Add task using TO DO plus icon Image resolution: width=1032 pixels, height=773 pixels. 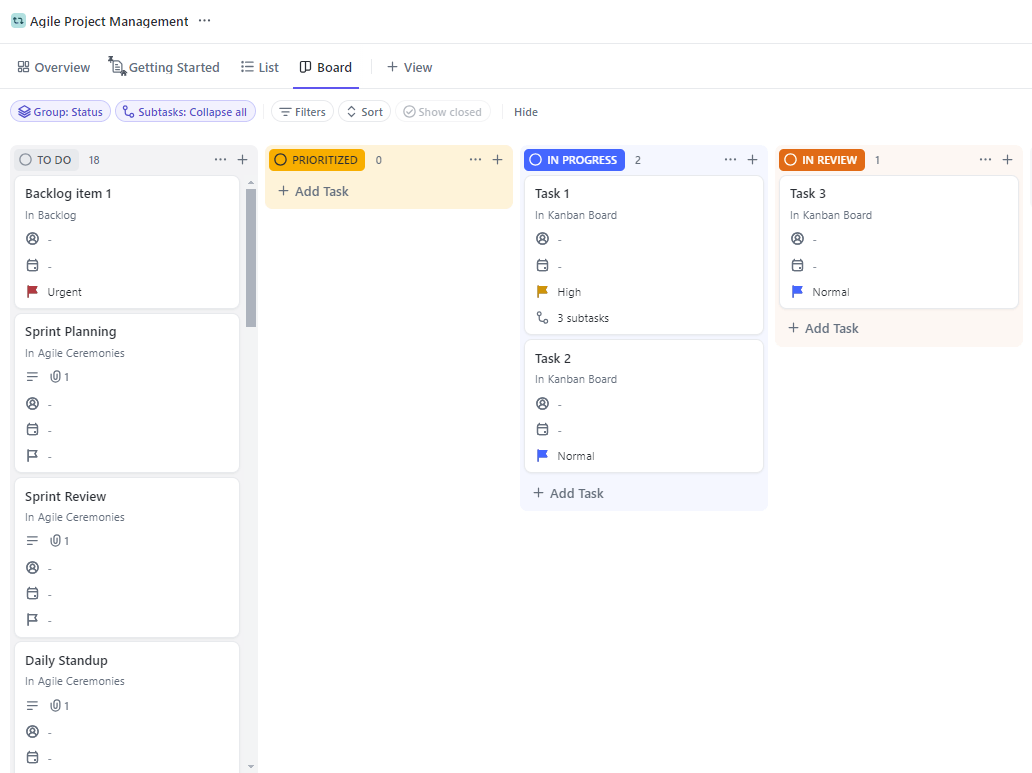pyautogui.click(x=243, y=160)
